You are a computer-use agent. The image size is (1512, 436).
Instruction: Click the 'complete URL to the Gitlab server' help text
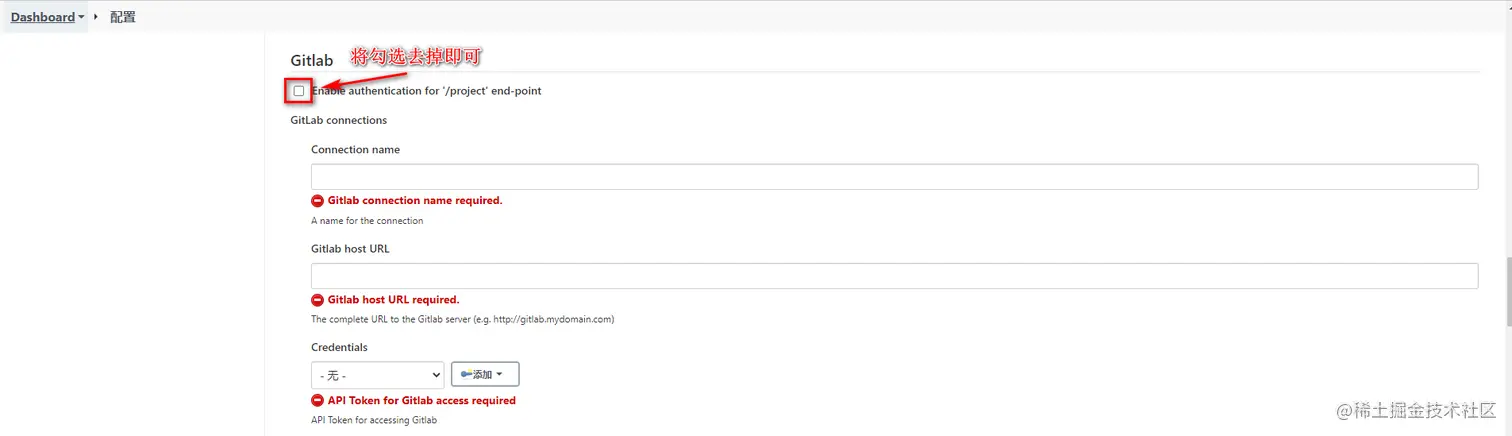(462, 320)
